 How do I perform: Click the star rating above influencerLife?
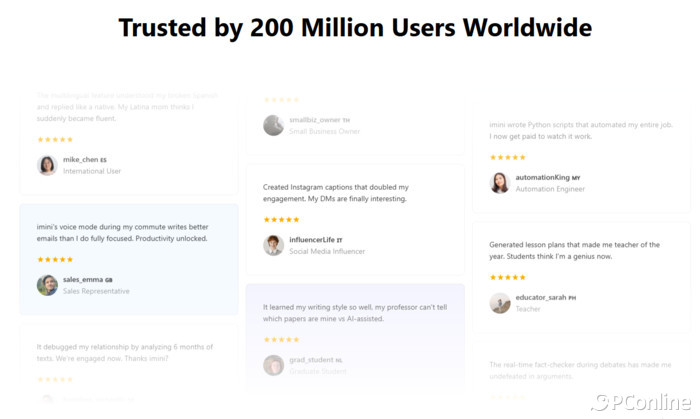click(281, 219)
